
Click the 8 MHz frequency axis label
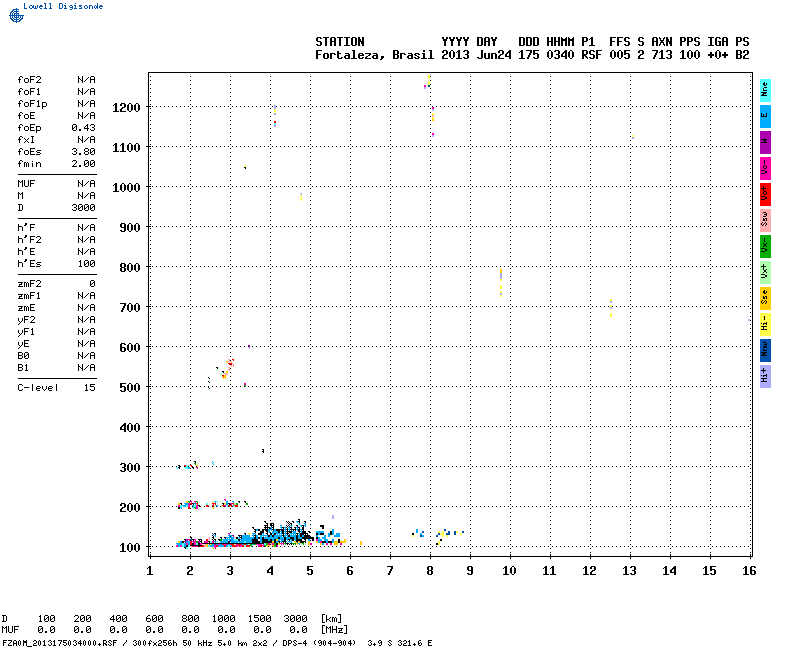[x=430, y=570]
